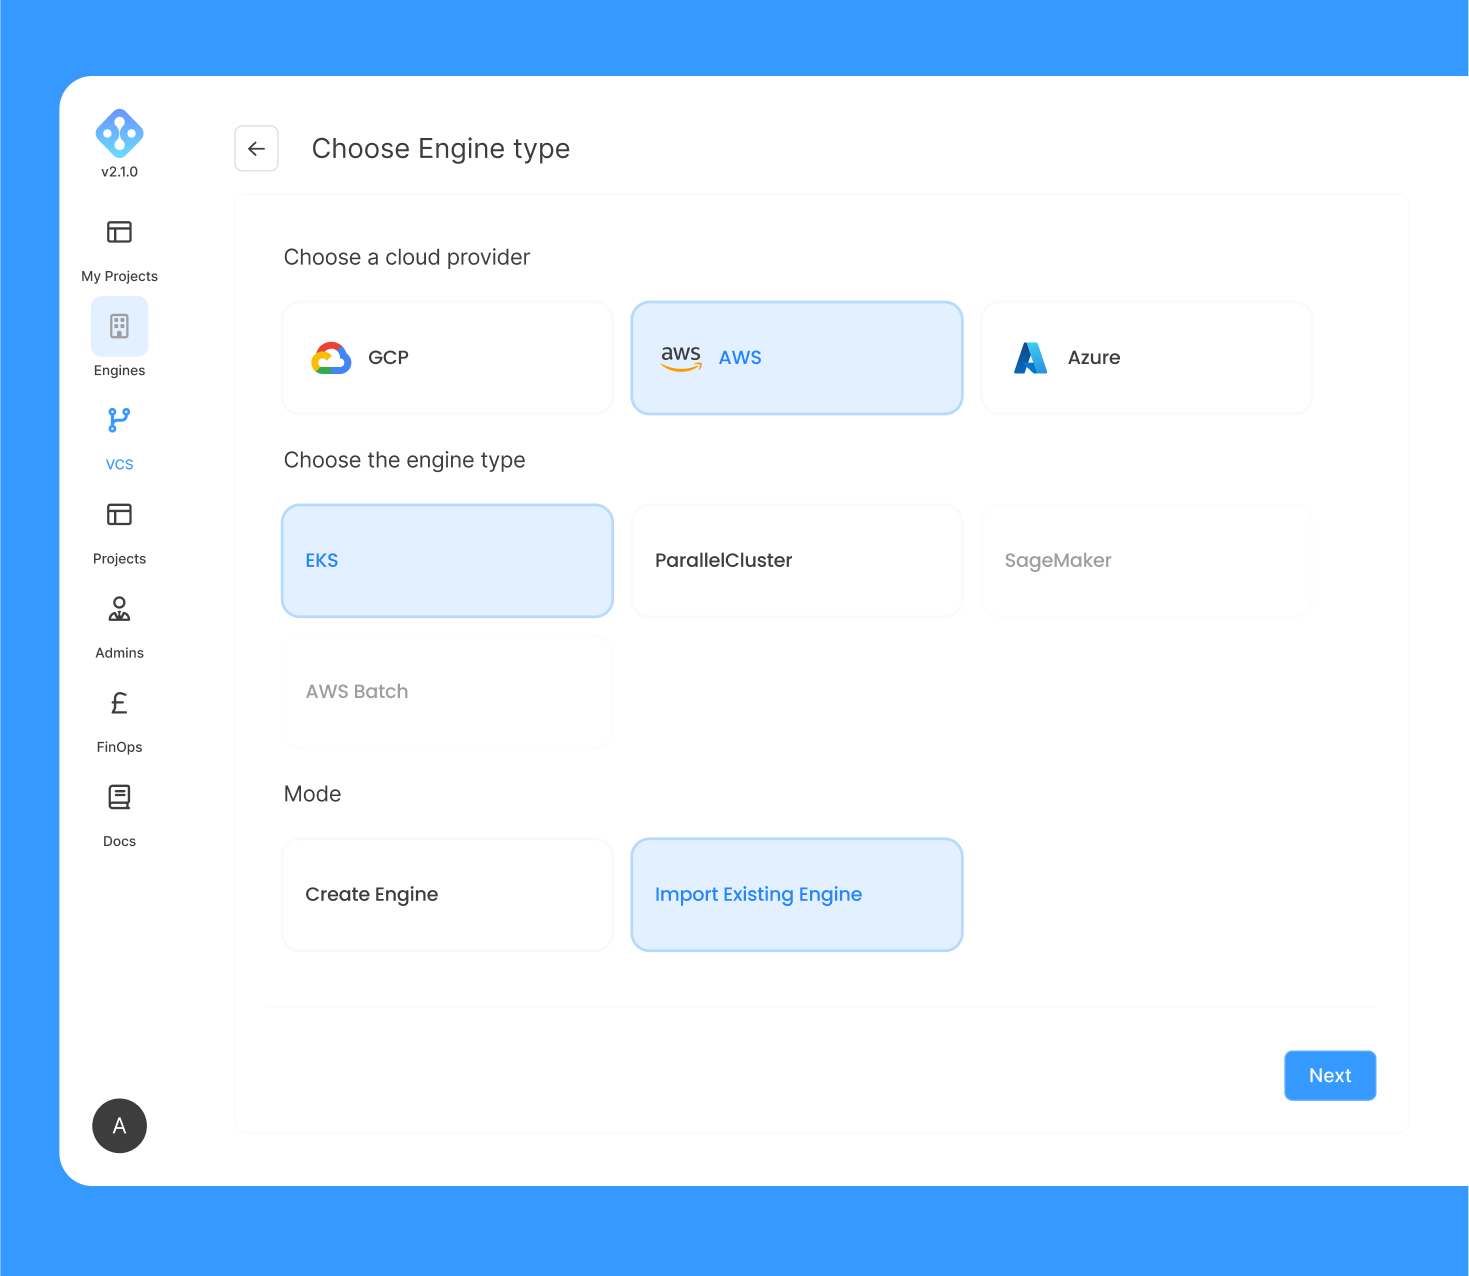Click the Azure logo icon

tap(1031, 358)
